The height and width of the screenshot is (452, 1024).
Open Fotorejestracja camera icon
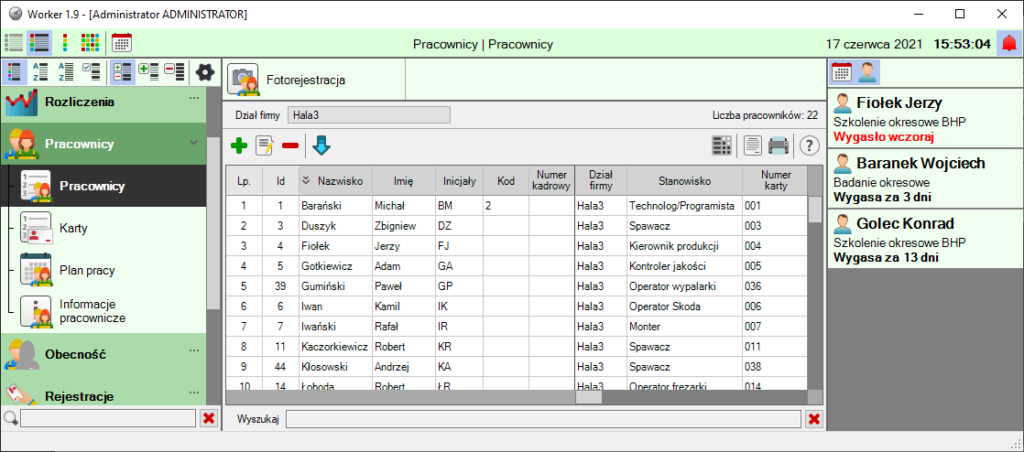[243, 80]
